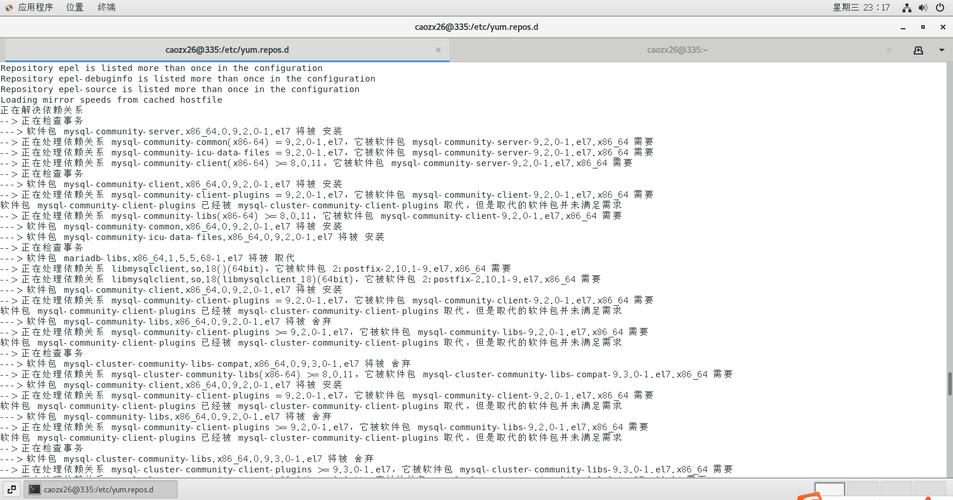Click the mysql-community-libs(x86-64) >= 8.0.11 line
953x500 pixels.
tap(311, 216)
